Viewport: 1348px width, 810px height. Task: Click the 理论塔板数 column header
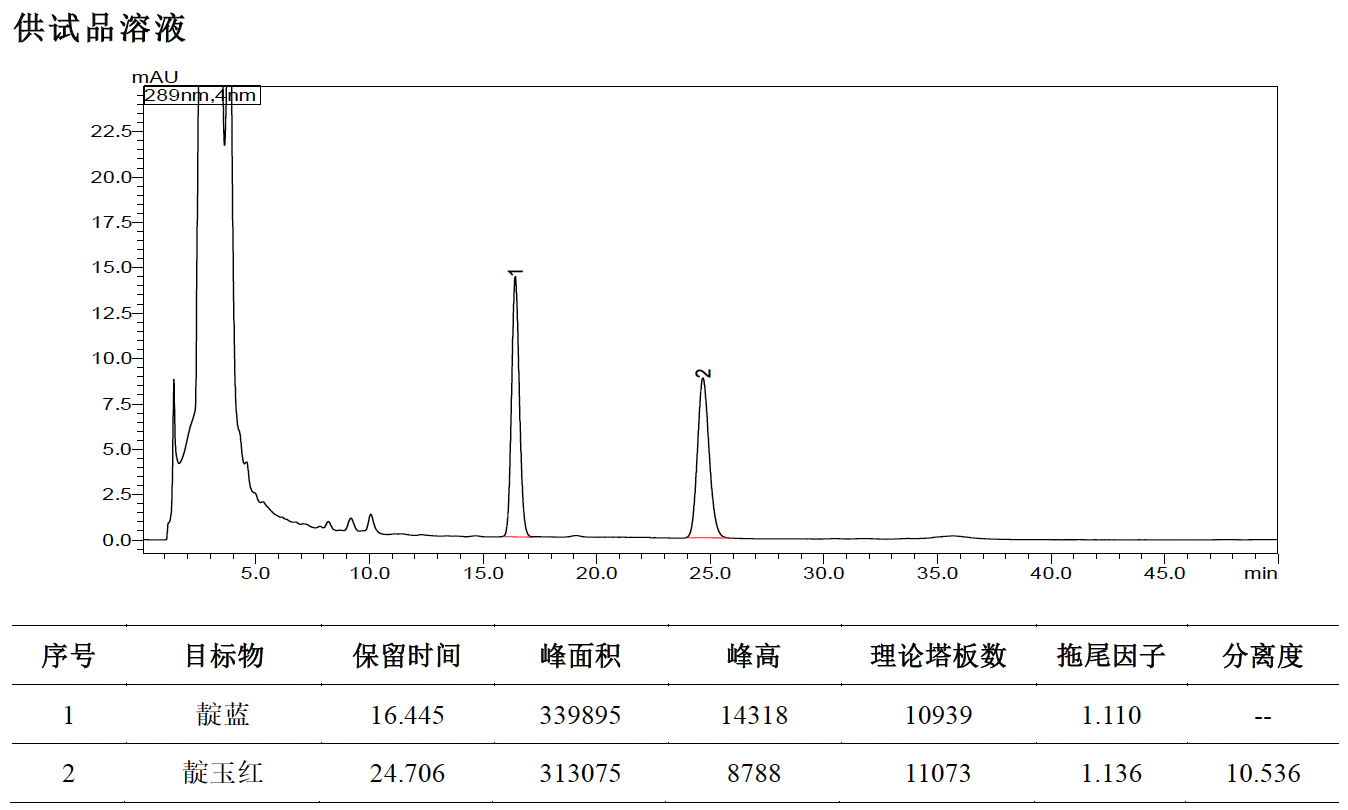coord(938,656)
